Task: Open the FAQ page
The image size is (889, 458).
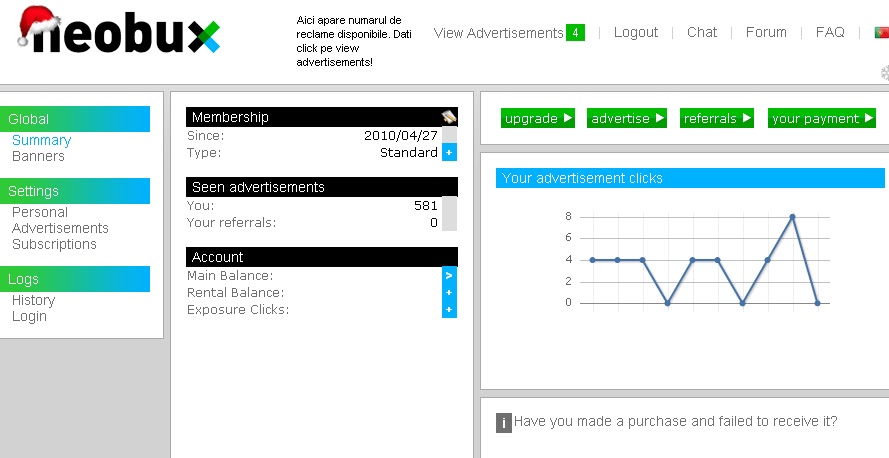Action: click(x=830, y=32)
